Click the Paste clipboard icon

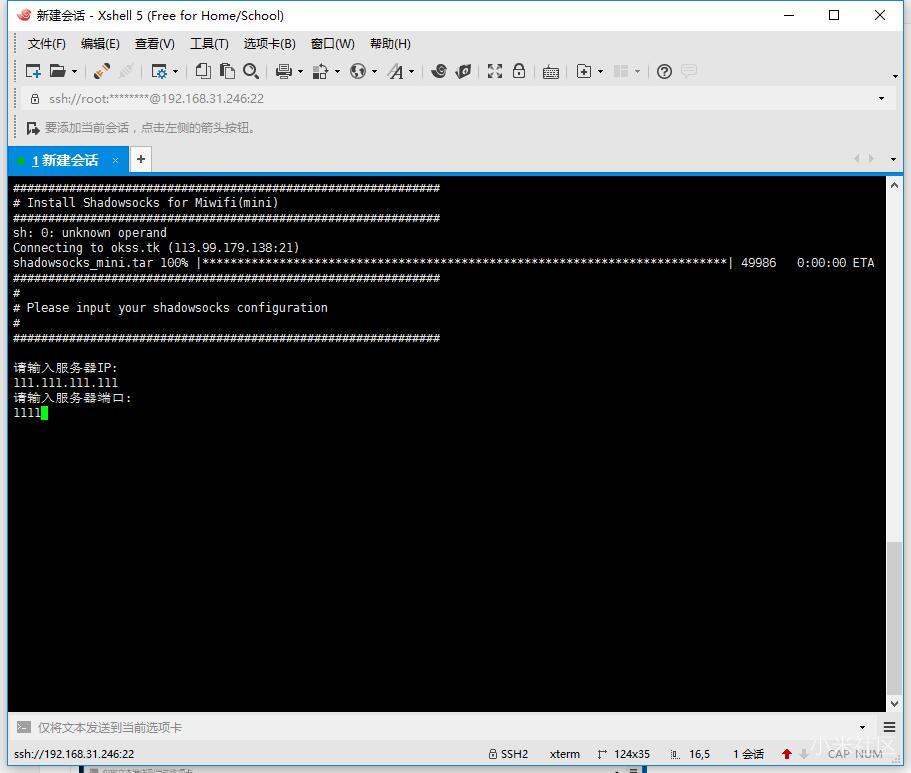tap(227, 71)
